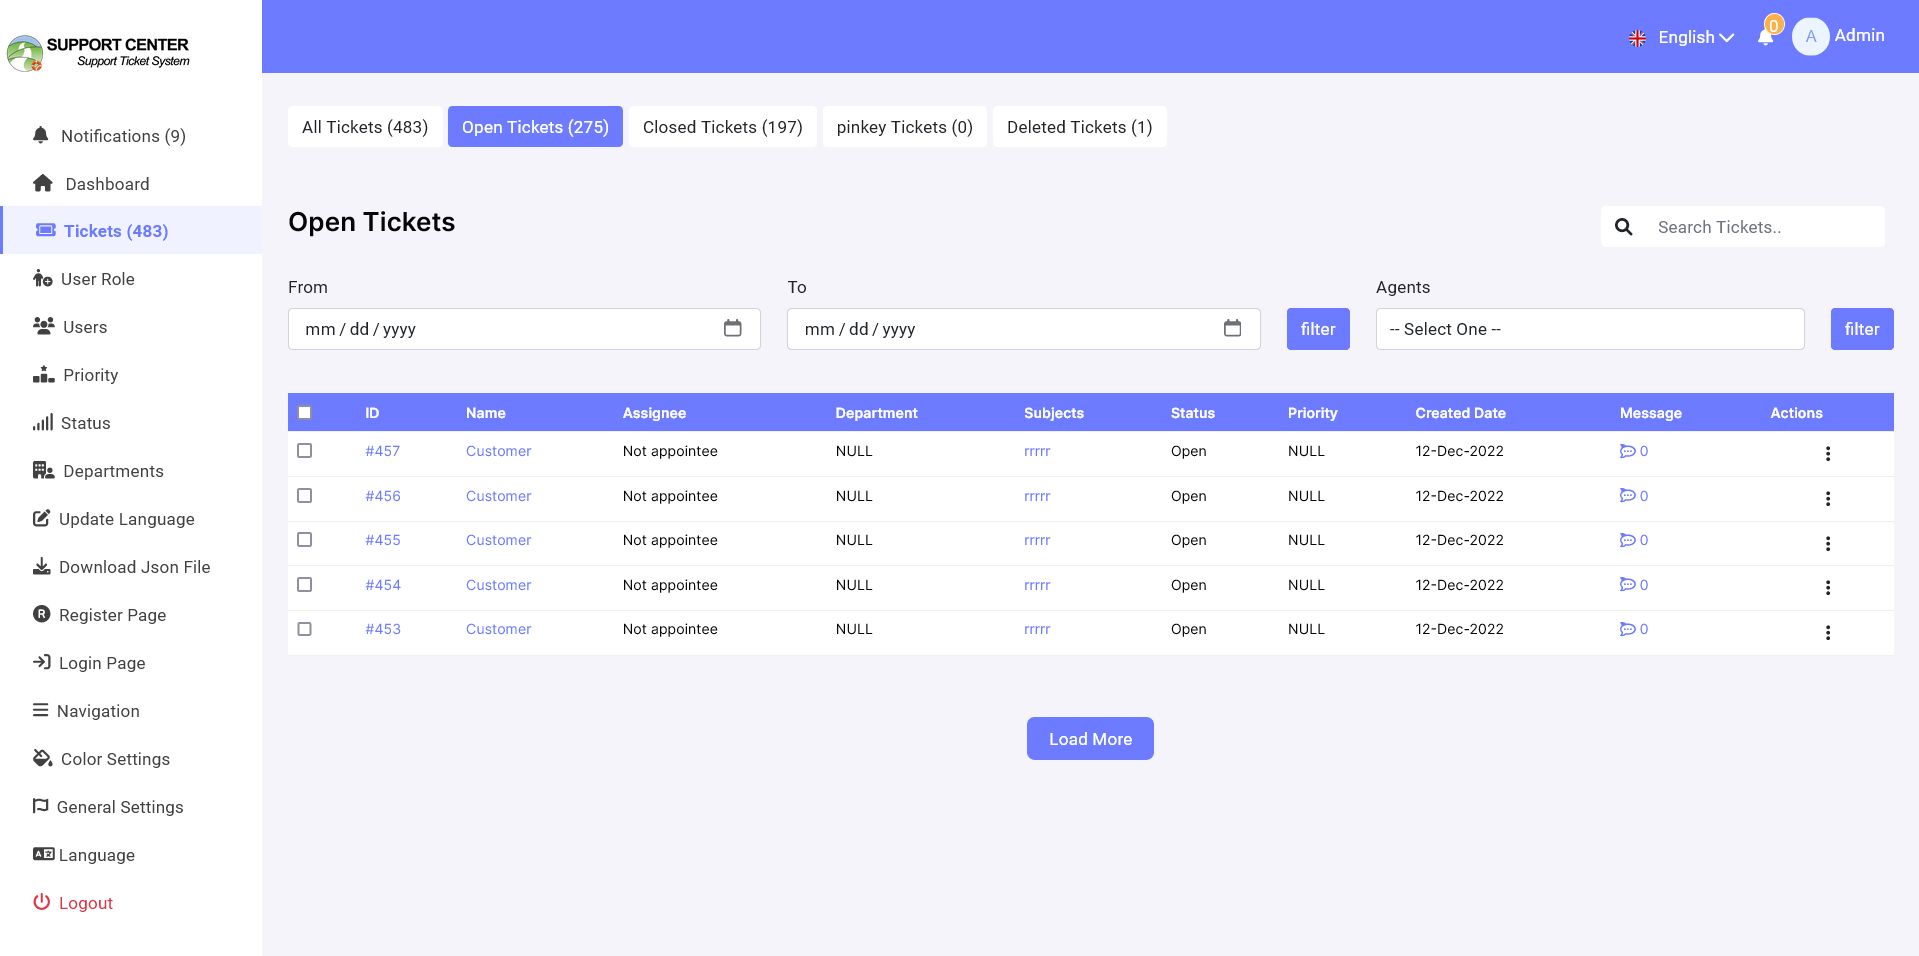Open calendar picker for To date
The width and height of the screenshot is (1919, 956).
pyautogui.click(x=1232, y=328)
